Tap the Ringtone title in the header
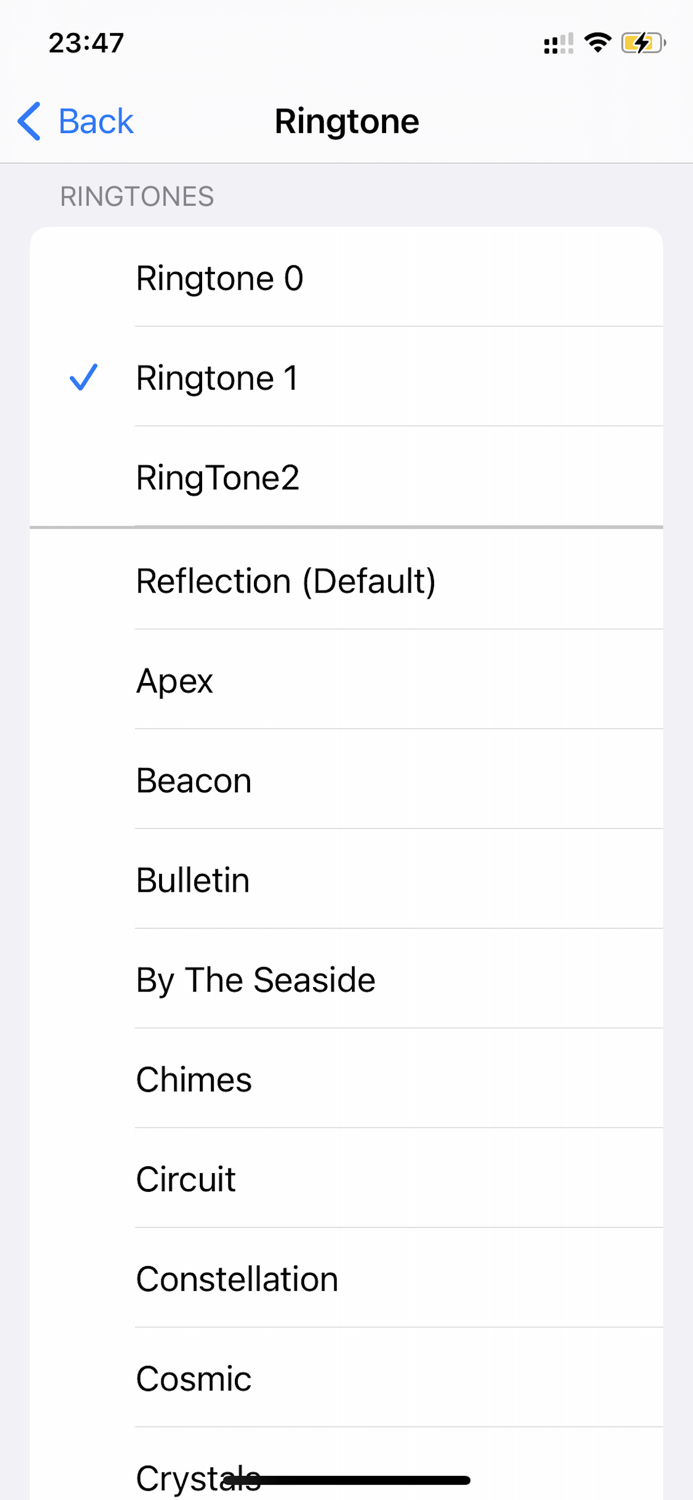This screenshot has width=693, height=1500. tap(347, 121)
